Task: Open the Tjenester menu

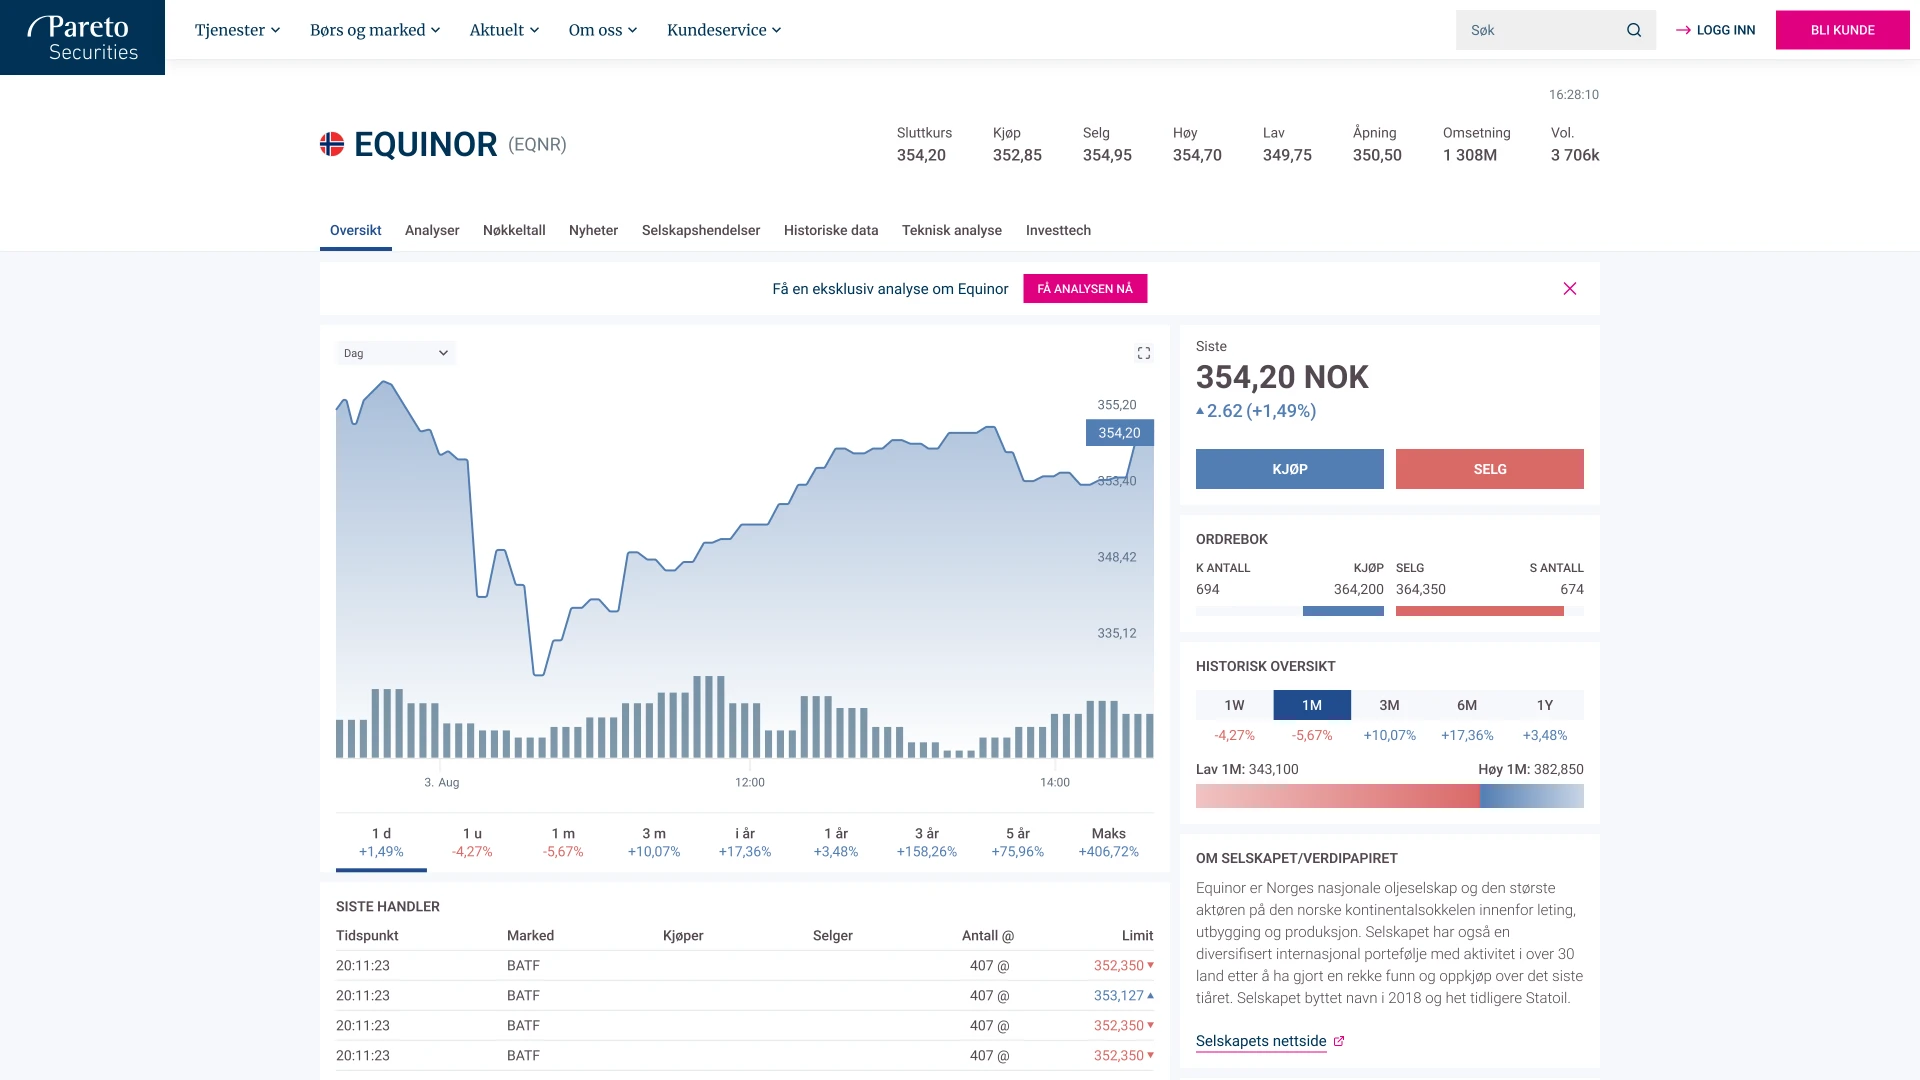Action: (237, 30)
